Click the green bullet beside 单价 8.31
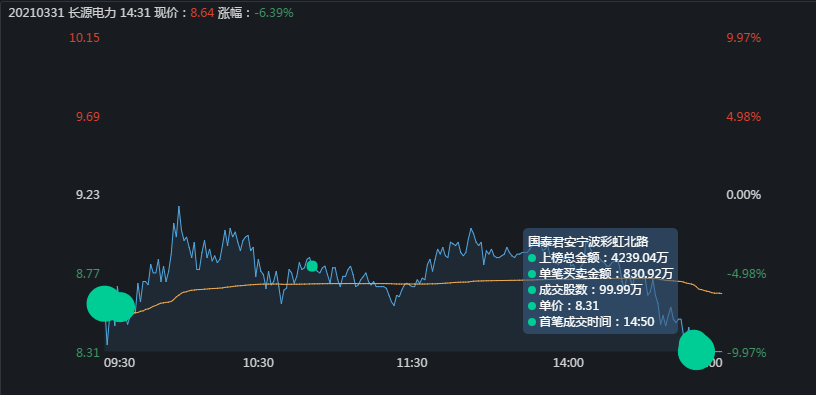Screen dimensions: 816x395 point(532,306)
